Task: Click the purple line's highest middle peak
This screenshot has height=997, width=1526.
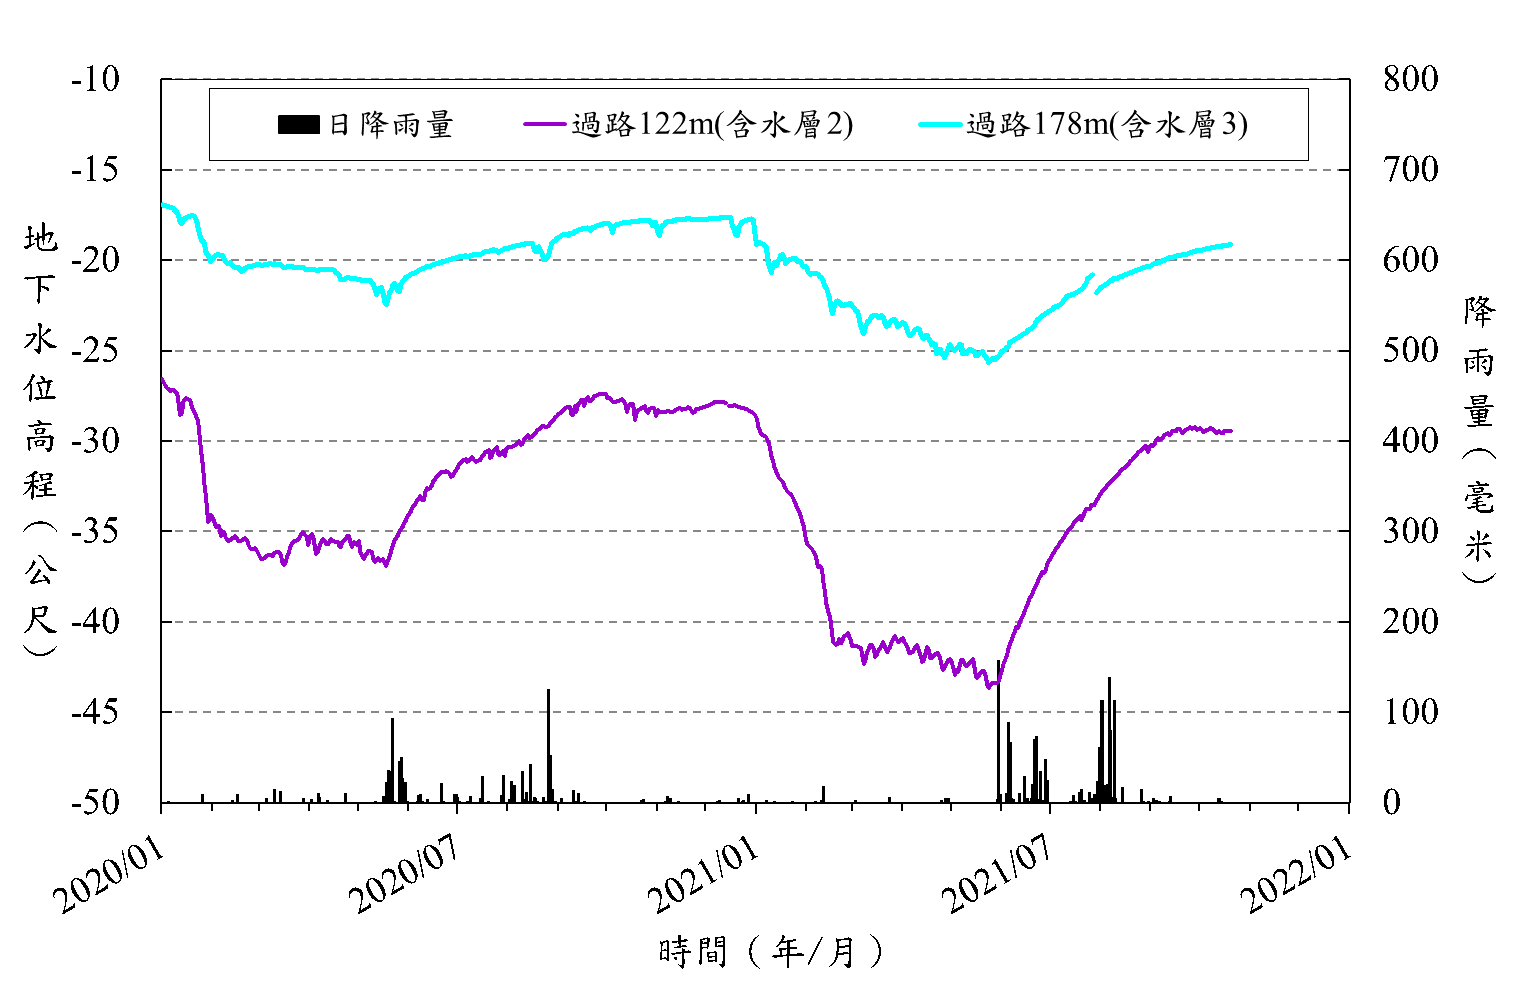Action: pyautogui.click(x=601, y=394)
